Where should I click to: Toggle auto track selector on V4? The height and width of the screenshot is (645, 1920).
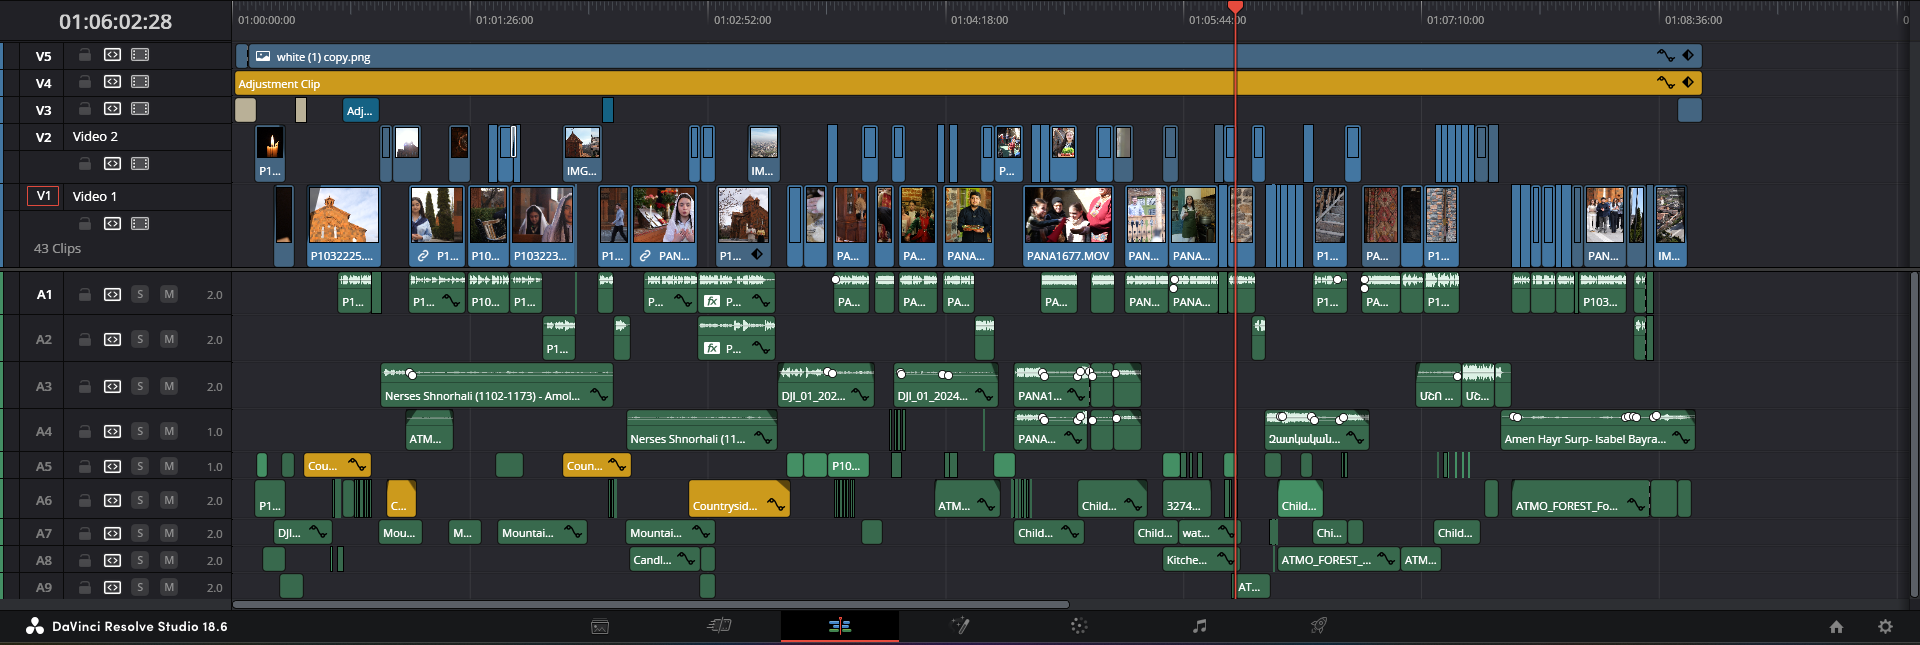[x=113, y=82]
